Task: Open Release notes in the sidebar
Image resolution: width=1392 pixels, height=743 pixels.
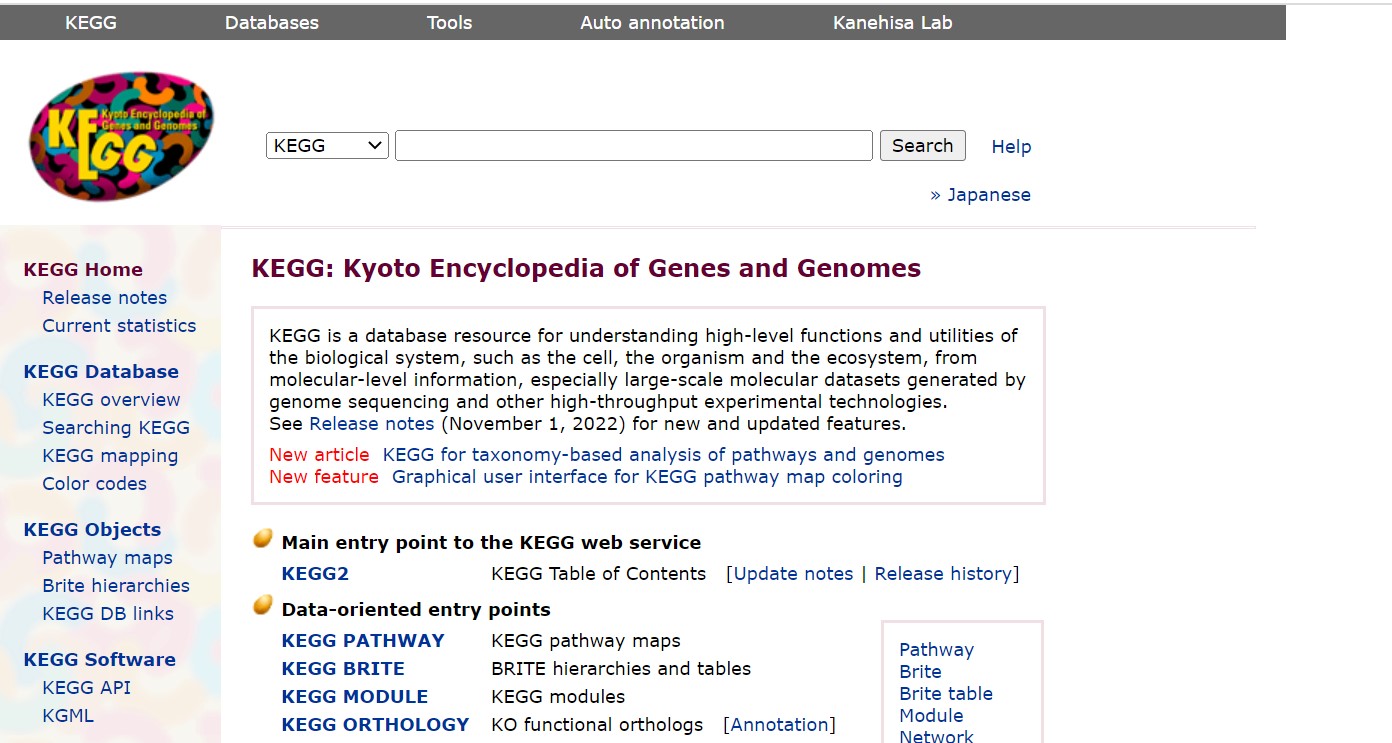Action: coord(104,298)
